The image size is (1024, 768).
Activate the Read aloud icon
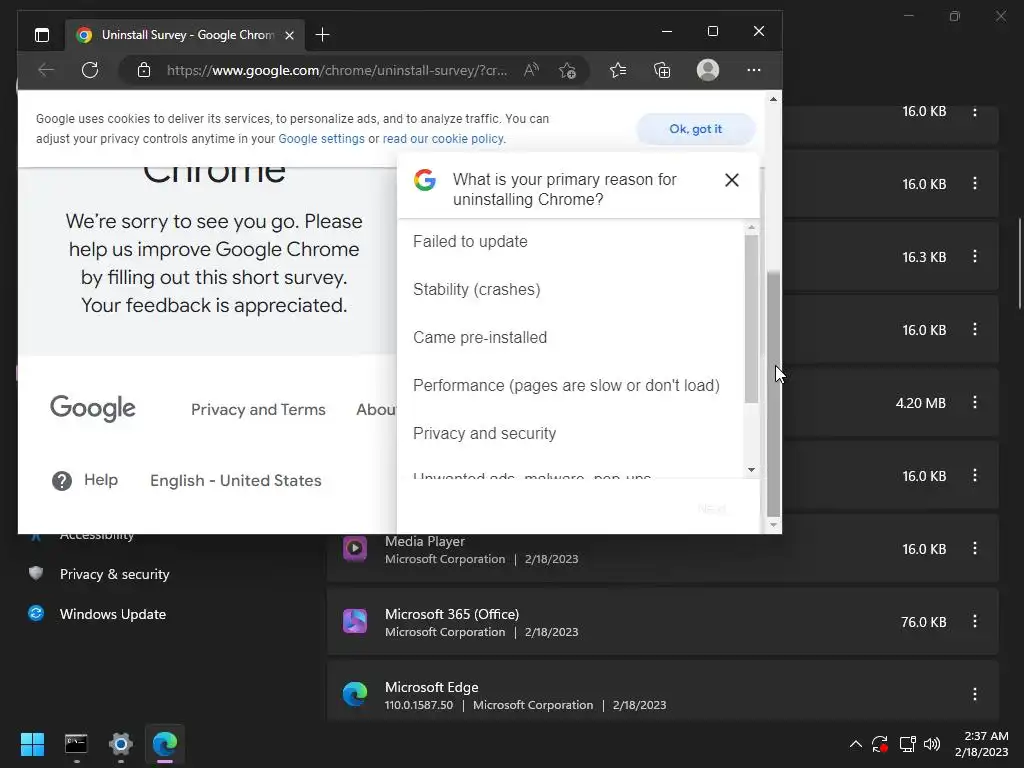[531, 70]
